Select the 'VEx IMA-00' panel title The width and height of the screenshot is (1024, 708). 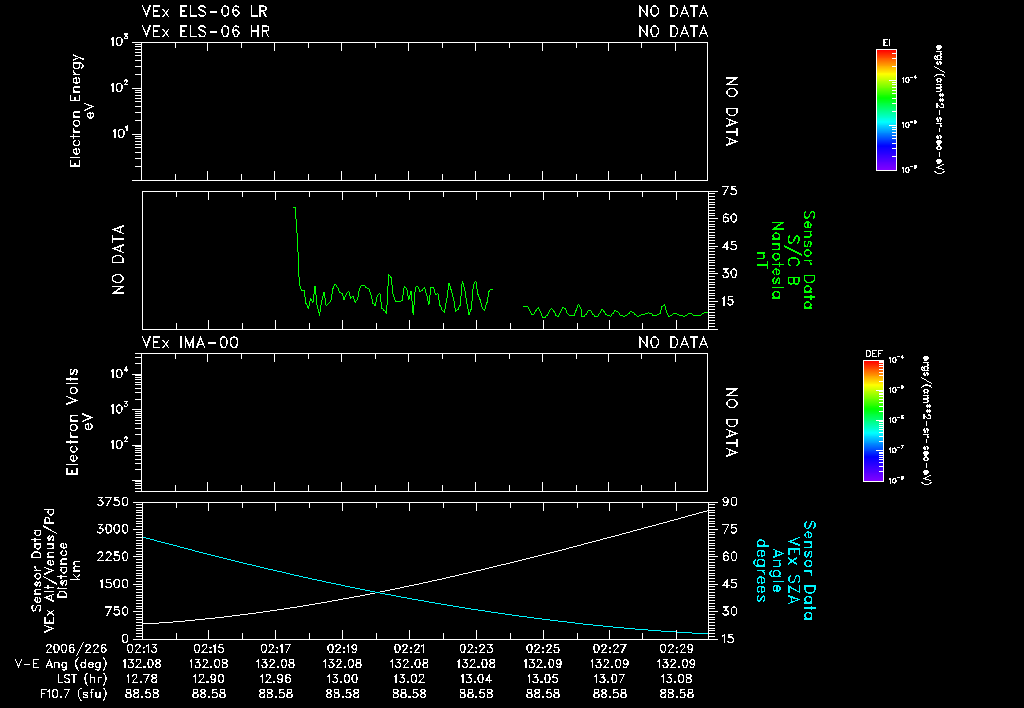pos(190,342)
